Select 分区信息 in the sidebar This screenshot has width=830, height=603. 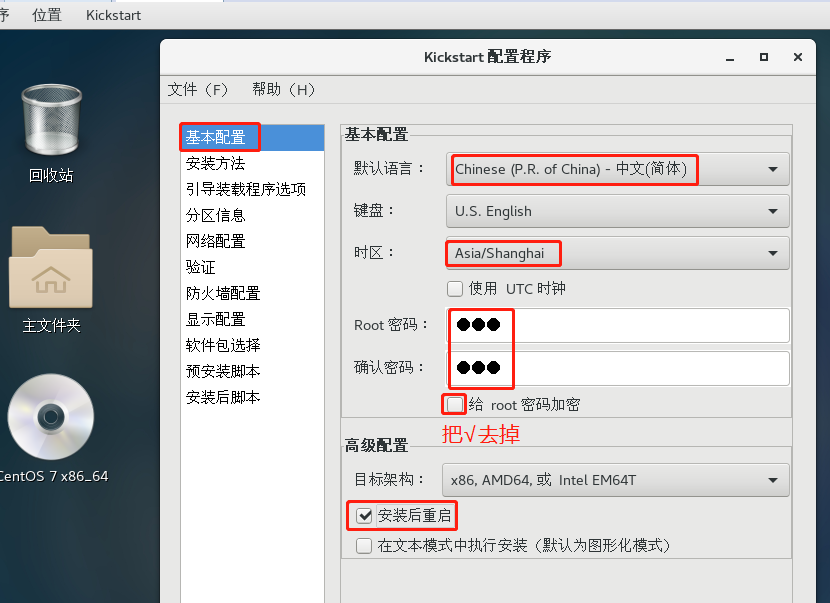click(x=252, y=215)
